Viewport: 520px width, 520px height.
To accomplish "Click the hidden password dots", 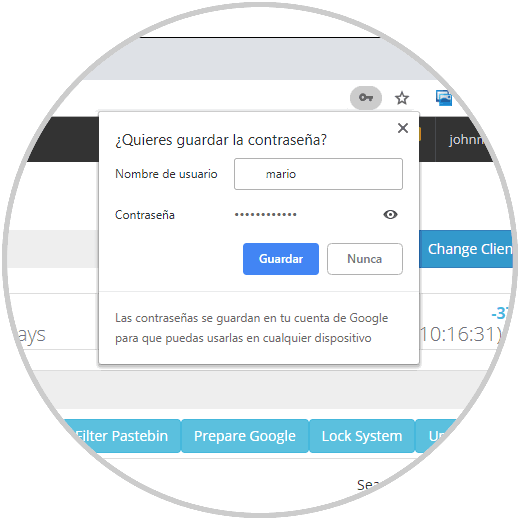I will click(x=265, y=215).
